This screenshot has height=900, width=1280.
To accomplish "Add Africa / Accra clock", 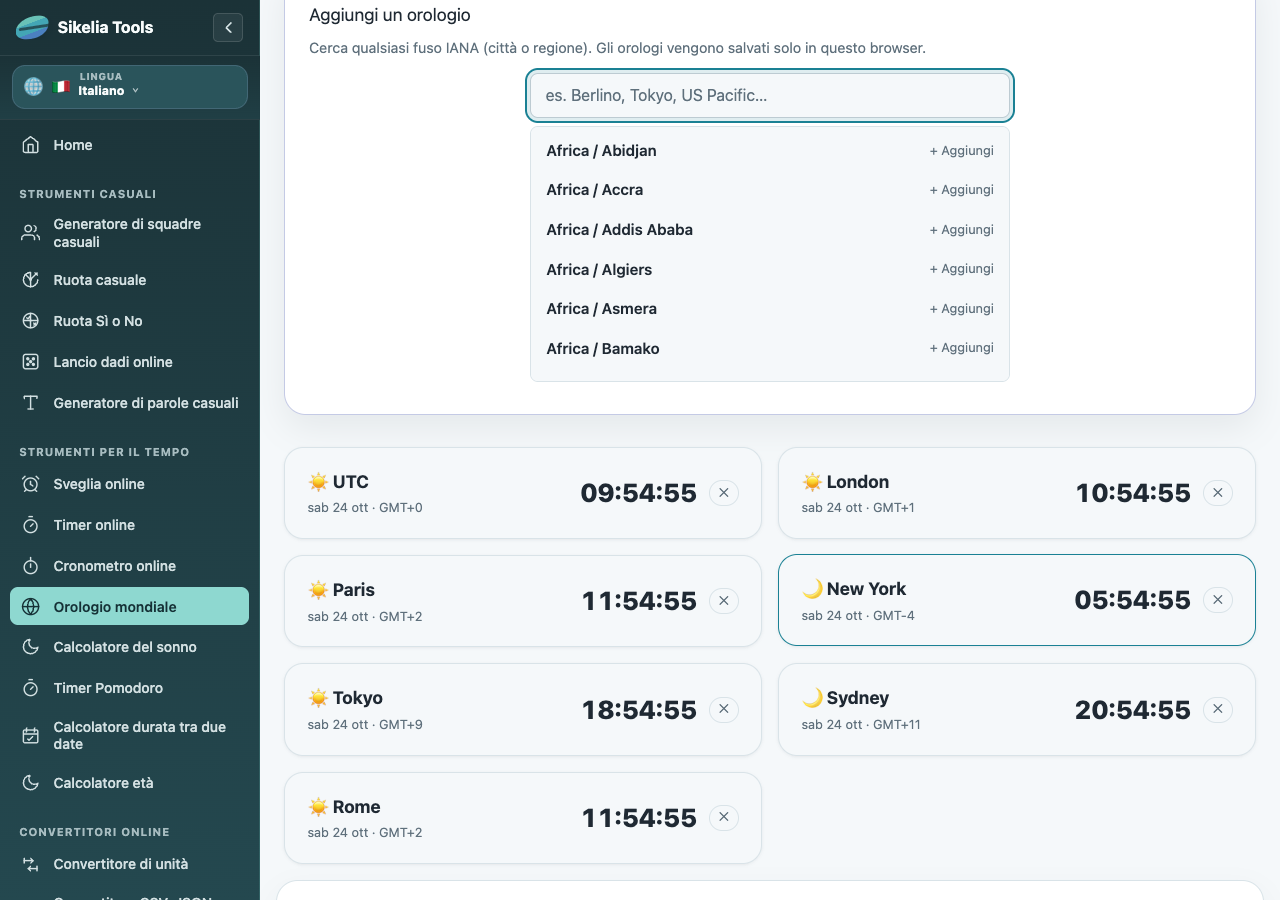I will click(962, 190).
